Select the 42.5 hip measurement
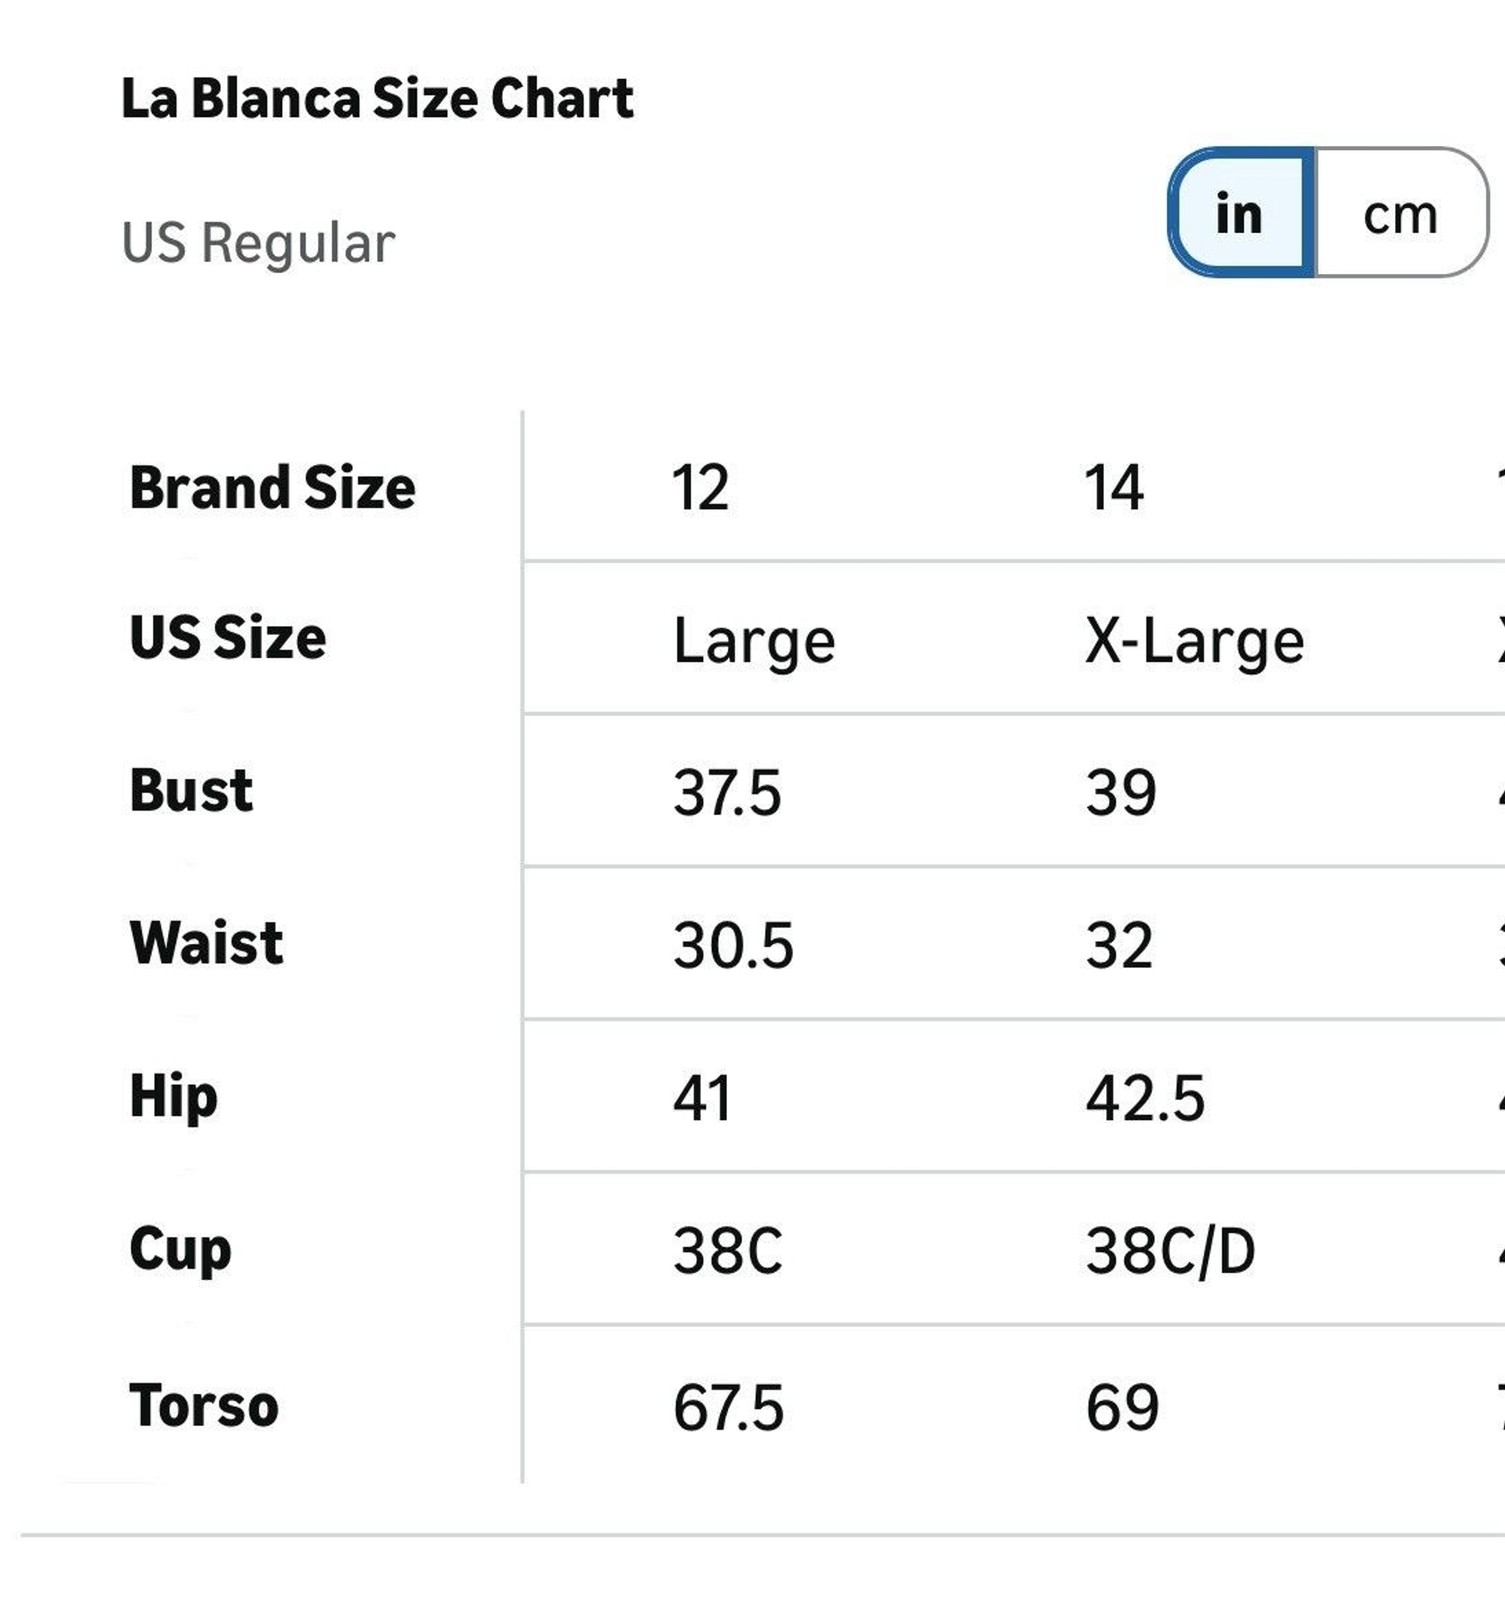Screen dimensions: 1505x1600 [1146, 1098]
